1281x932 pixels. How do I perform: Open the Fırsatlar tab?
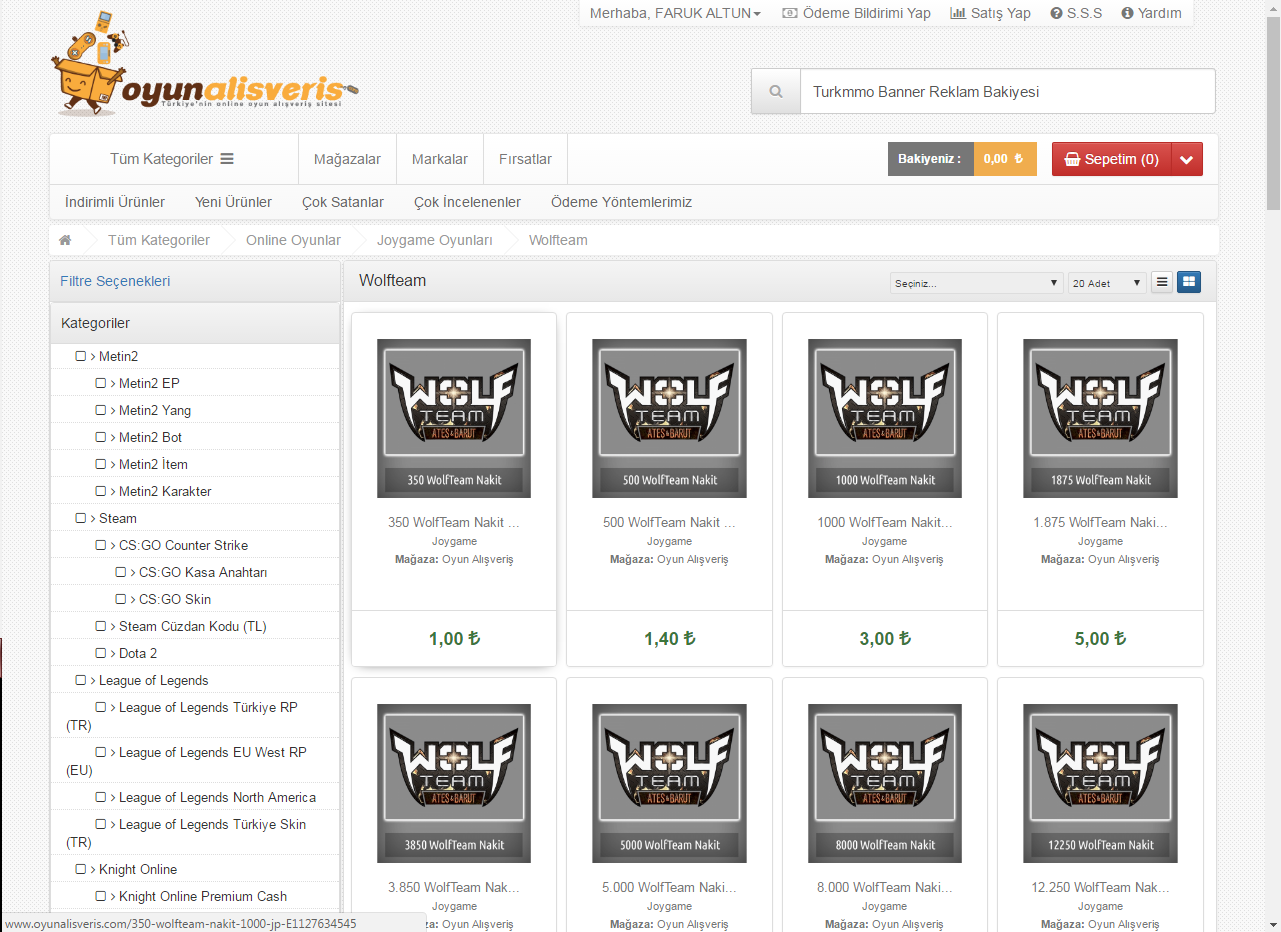coord(525,159)
